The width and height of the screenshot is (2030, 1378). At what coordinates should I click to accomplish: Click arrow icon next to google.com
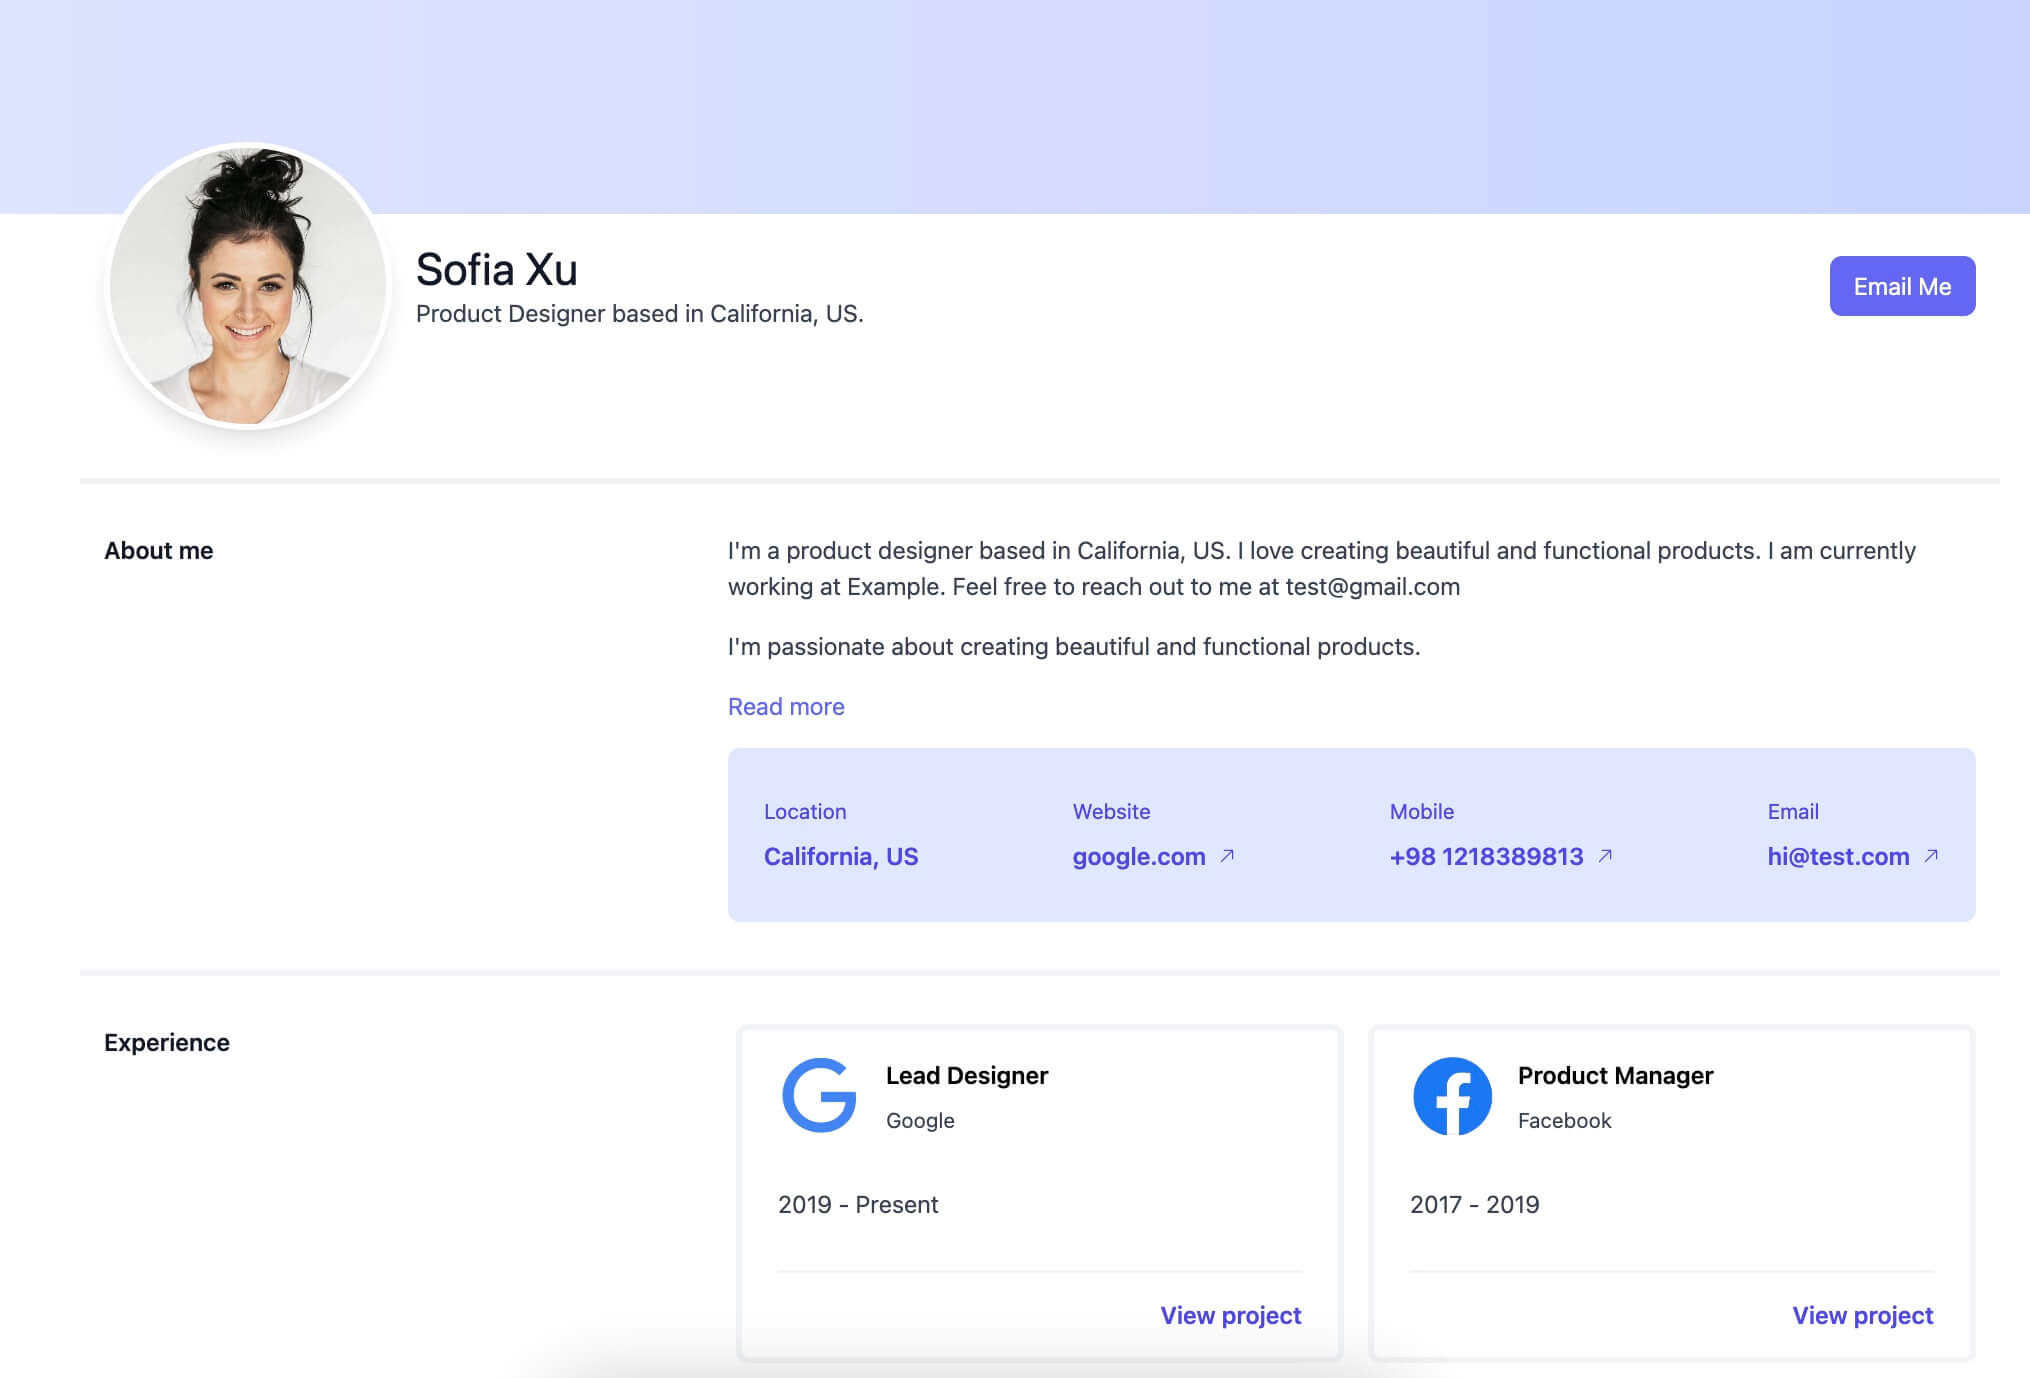click(1227, 856)
